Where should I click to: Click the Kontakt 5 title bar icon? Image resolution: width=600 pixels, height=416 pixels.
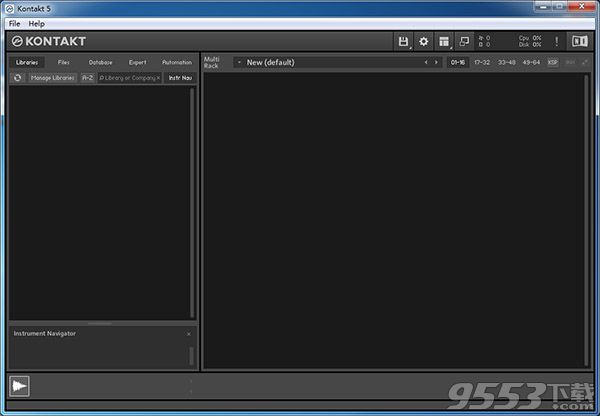point(10,8)
